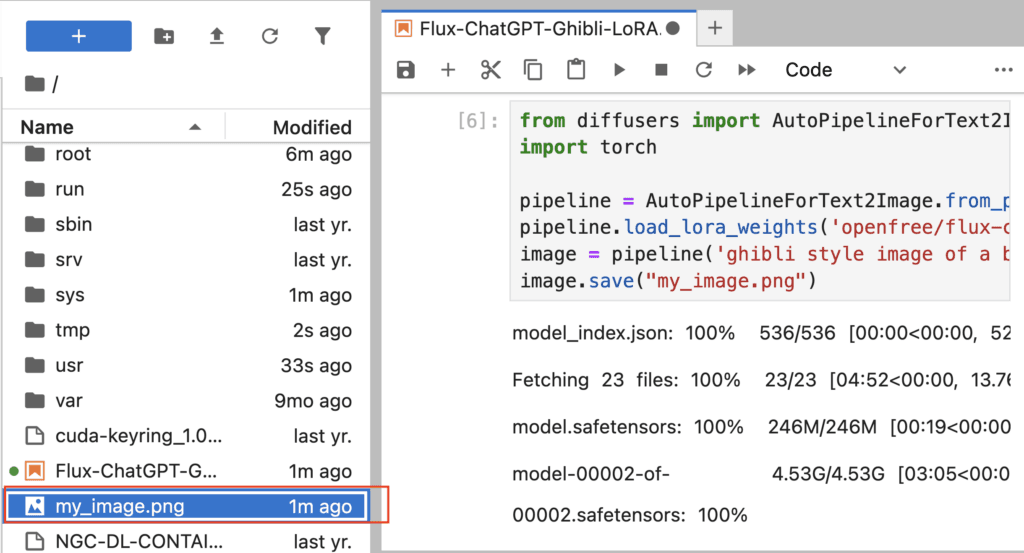This screenshot has height=553, width=1024.
Task: Select the NGC-DL-CONTAI file
Action: [187, 541]
